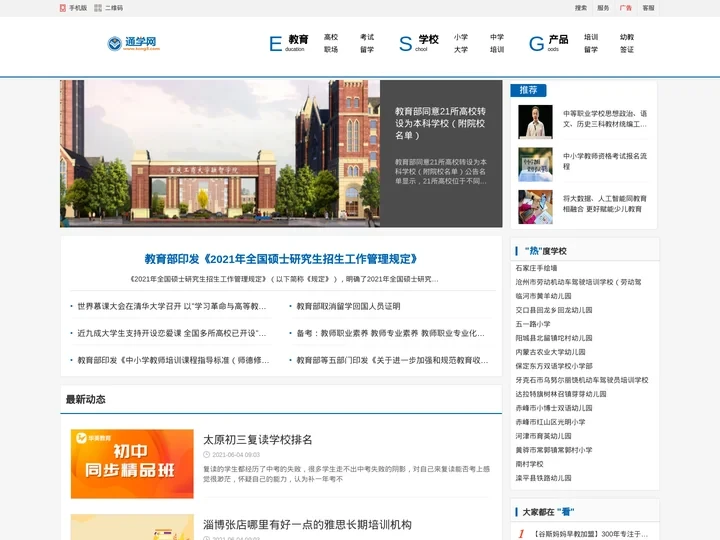Select 培训 under 产品 menu
The image size is (720, 540).
[591, 37]
